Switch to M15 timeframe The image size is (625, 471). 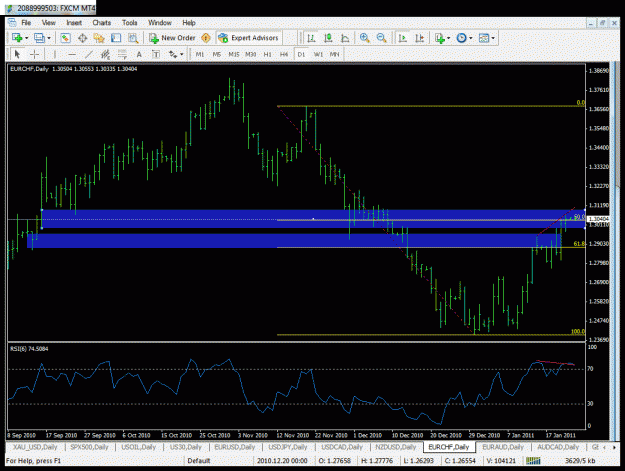point(234,54)
